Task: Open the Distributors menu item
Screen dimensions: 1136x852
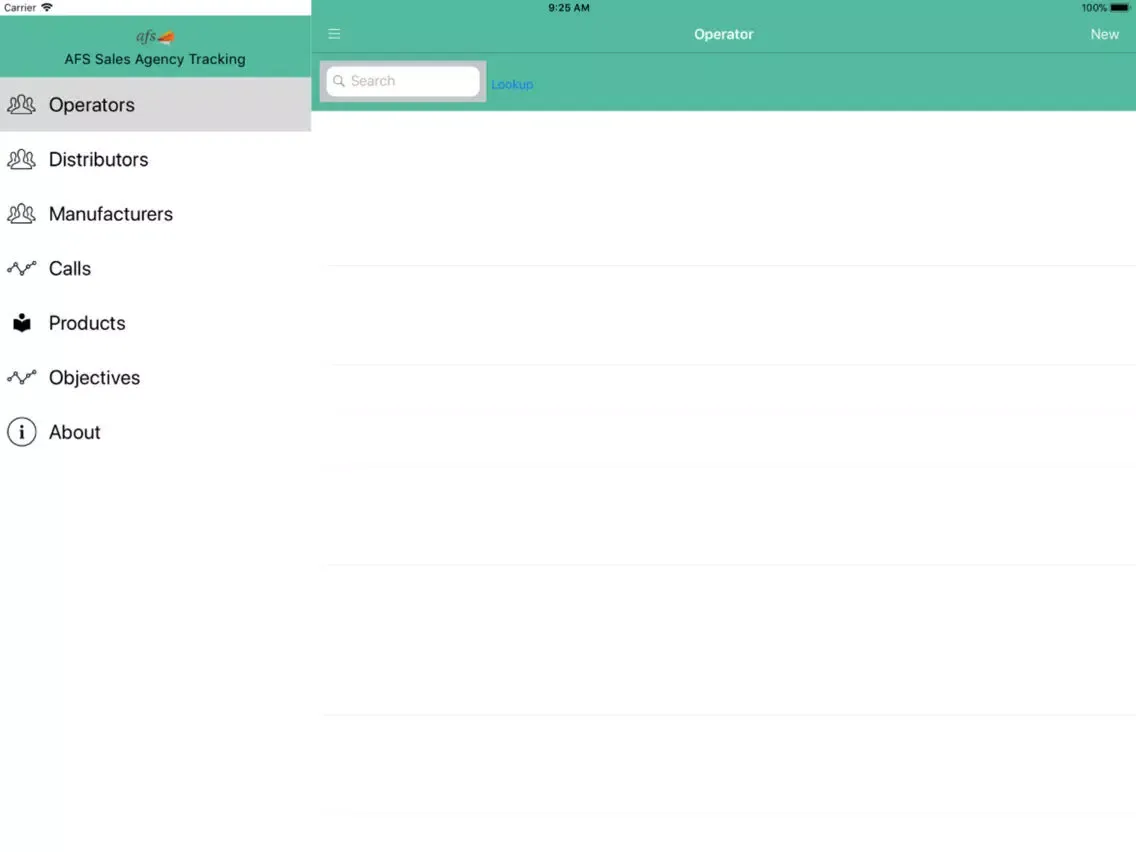Action: 155,159
